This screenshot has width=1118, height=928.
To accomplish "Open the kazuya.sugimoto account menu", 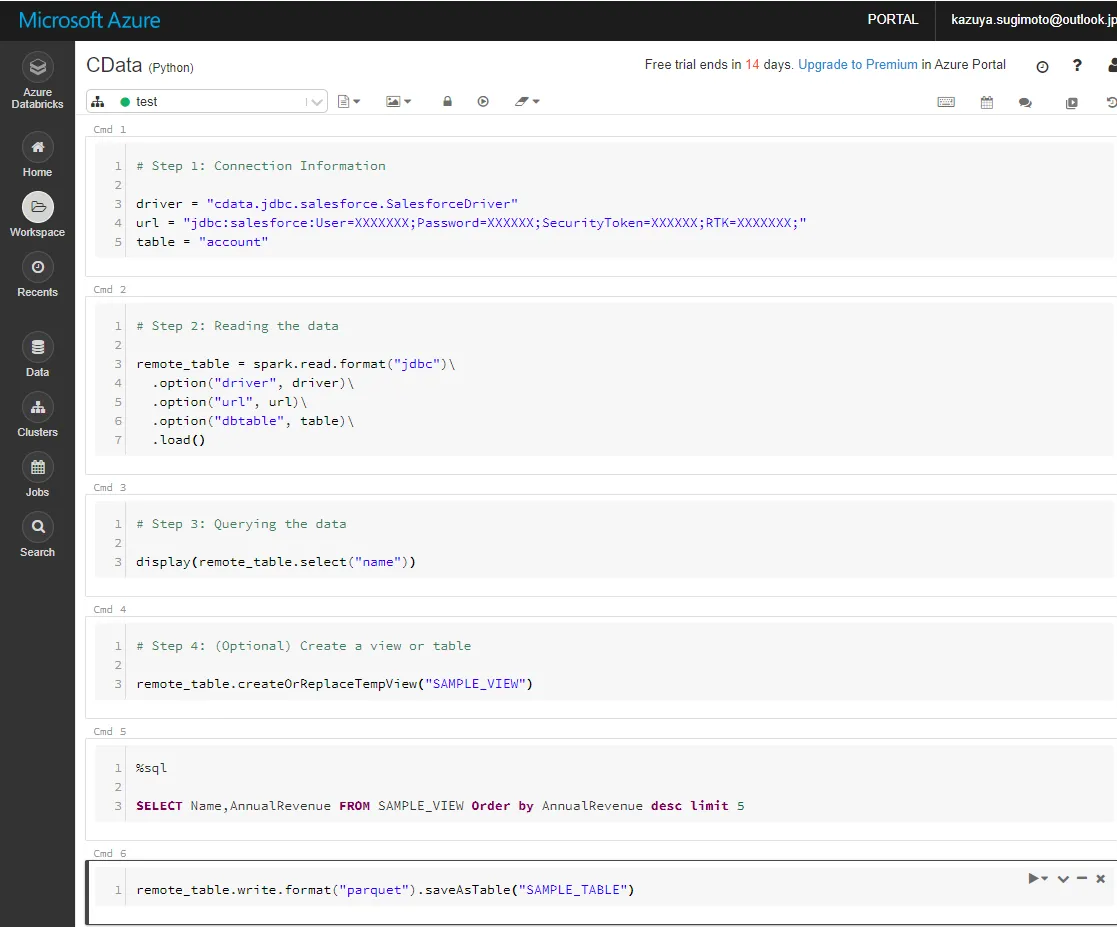I will tap(1032, 19).
